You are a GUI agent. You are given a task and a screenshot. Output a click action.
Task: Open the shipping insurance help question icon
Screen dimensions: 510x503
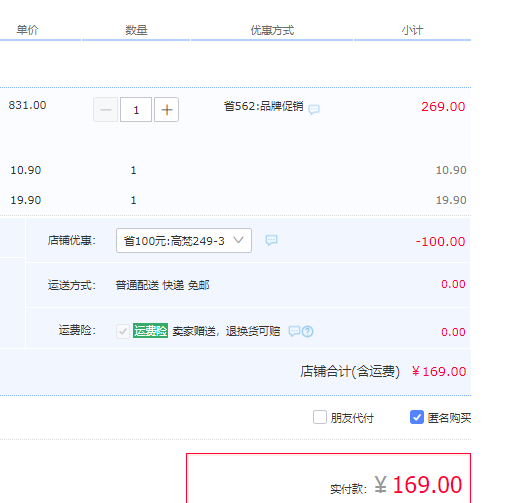pos(307,331)
